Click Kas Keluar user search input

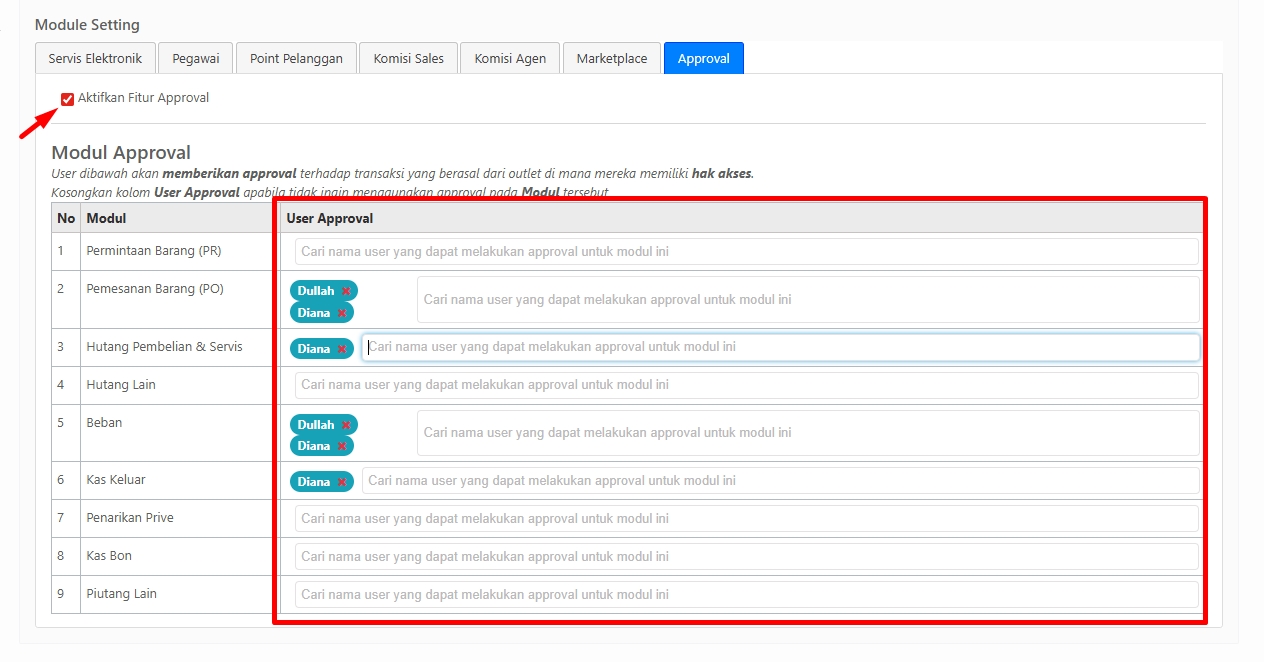(x=780, y=481)
